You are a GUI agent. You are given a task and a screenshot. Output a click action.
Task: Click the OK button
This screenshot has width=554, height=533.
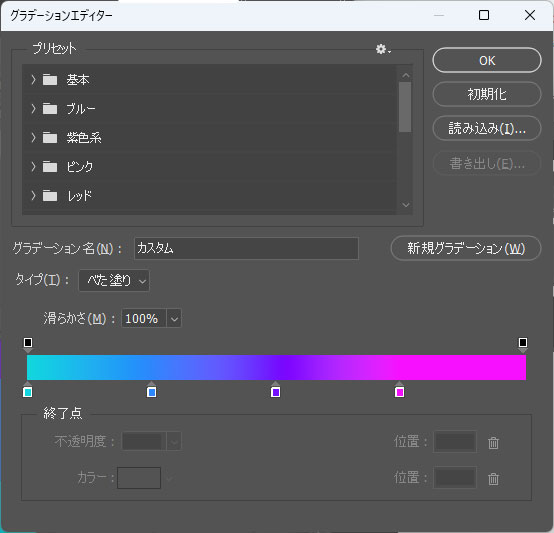pos(487,60)
